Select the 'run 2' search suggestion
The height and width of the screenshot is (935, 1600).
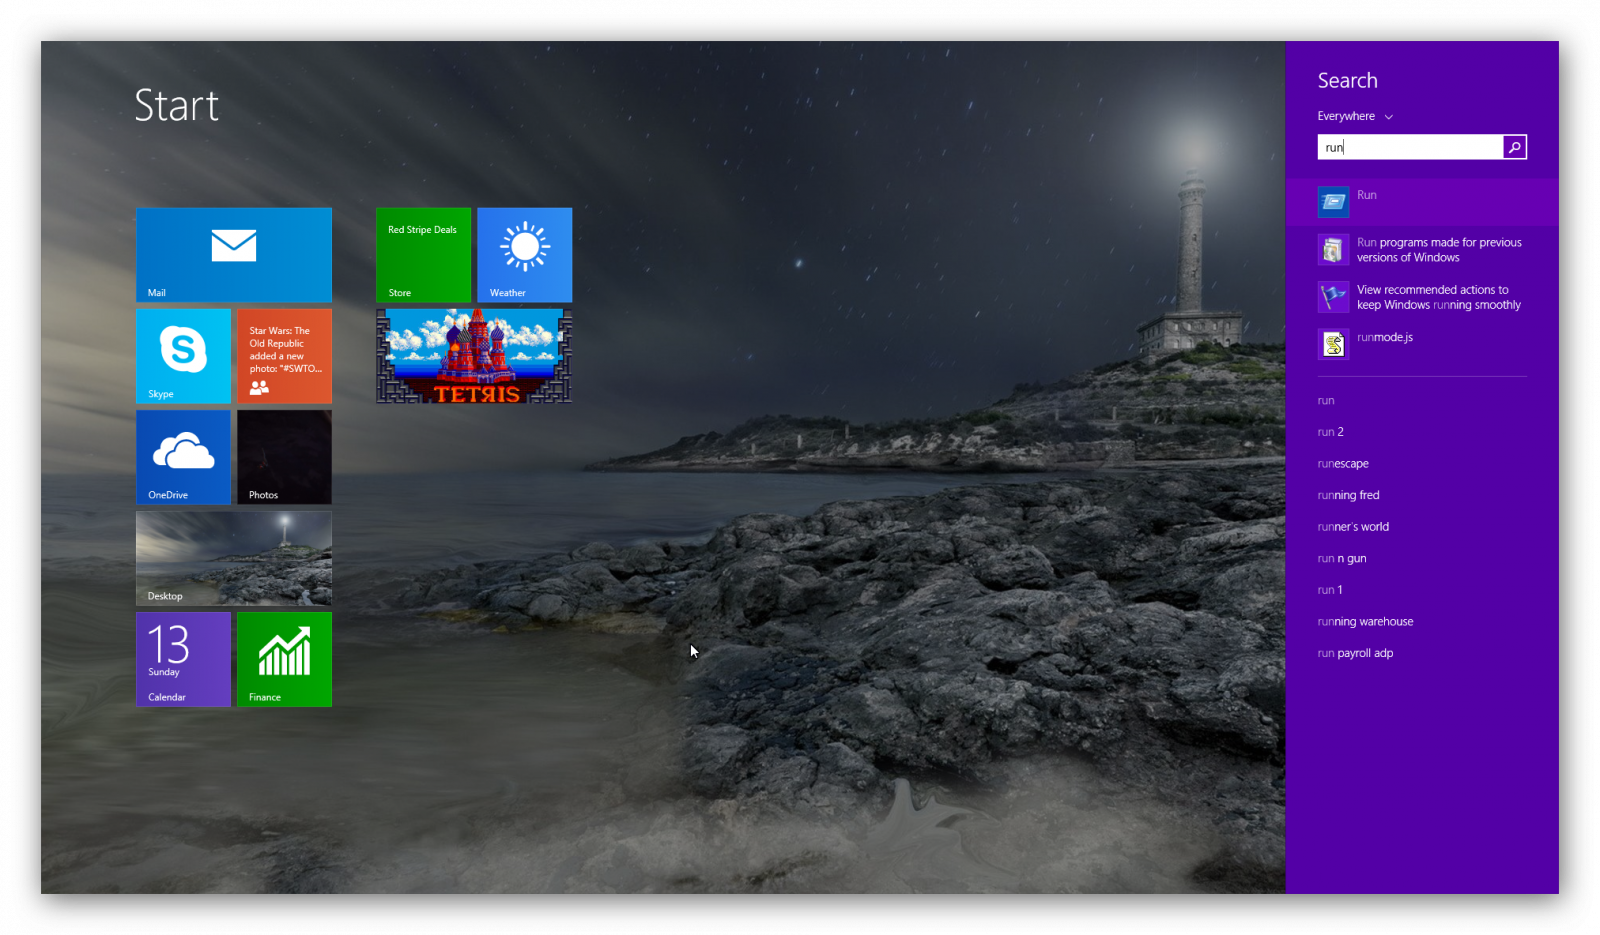click(x=1331, y=432)
